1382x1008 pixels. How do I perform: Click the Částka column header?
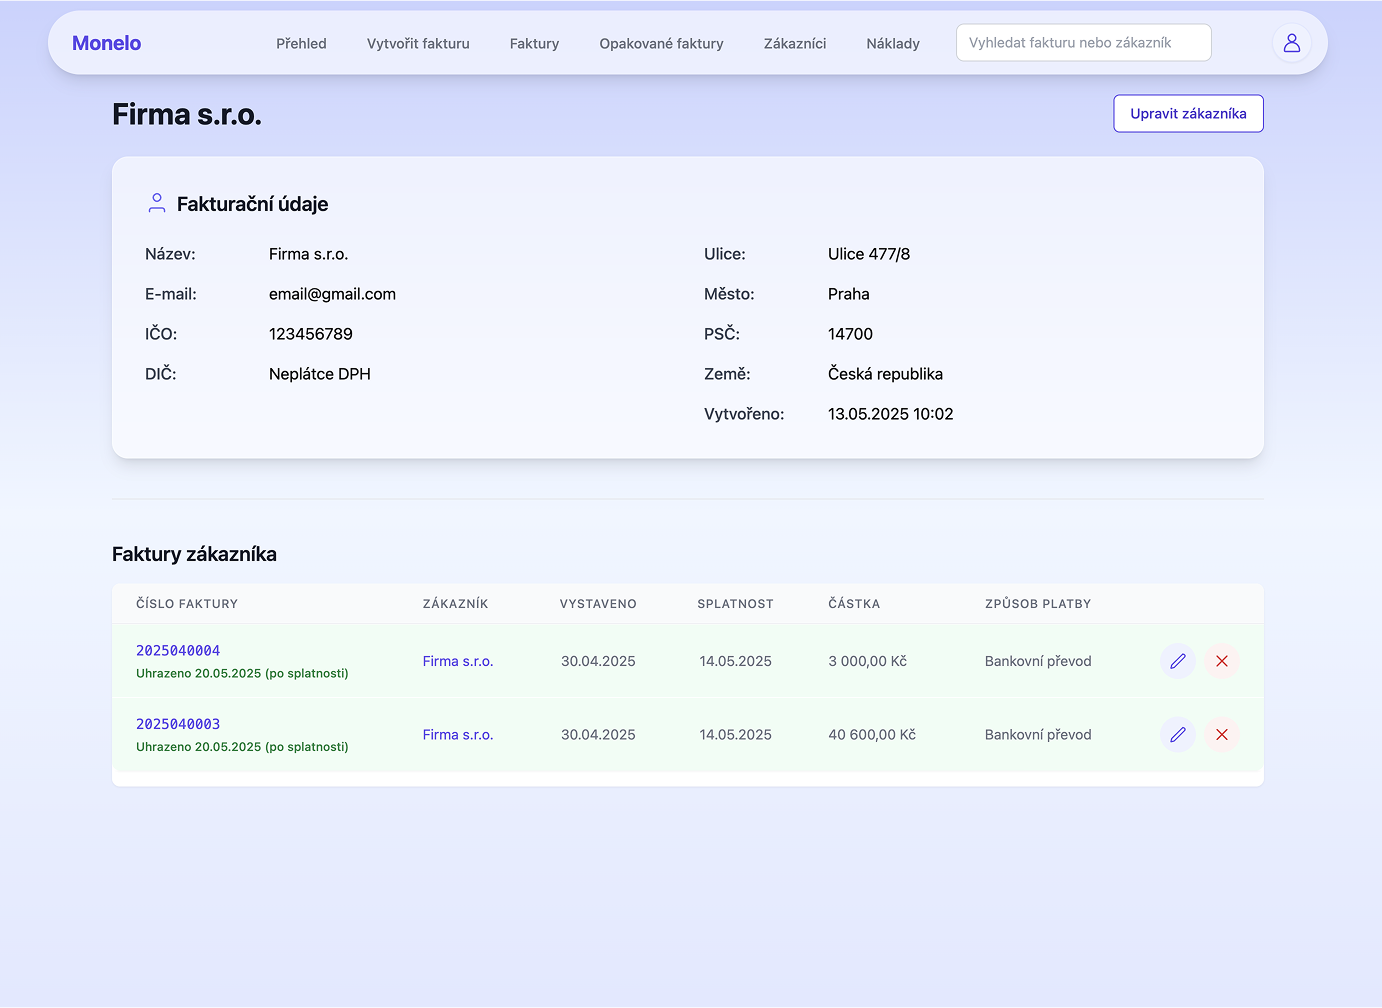pyautogui.click(x=854, y=604)
